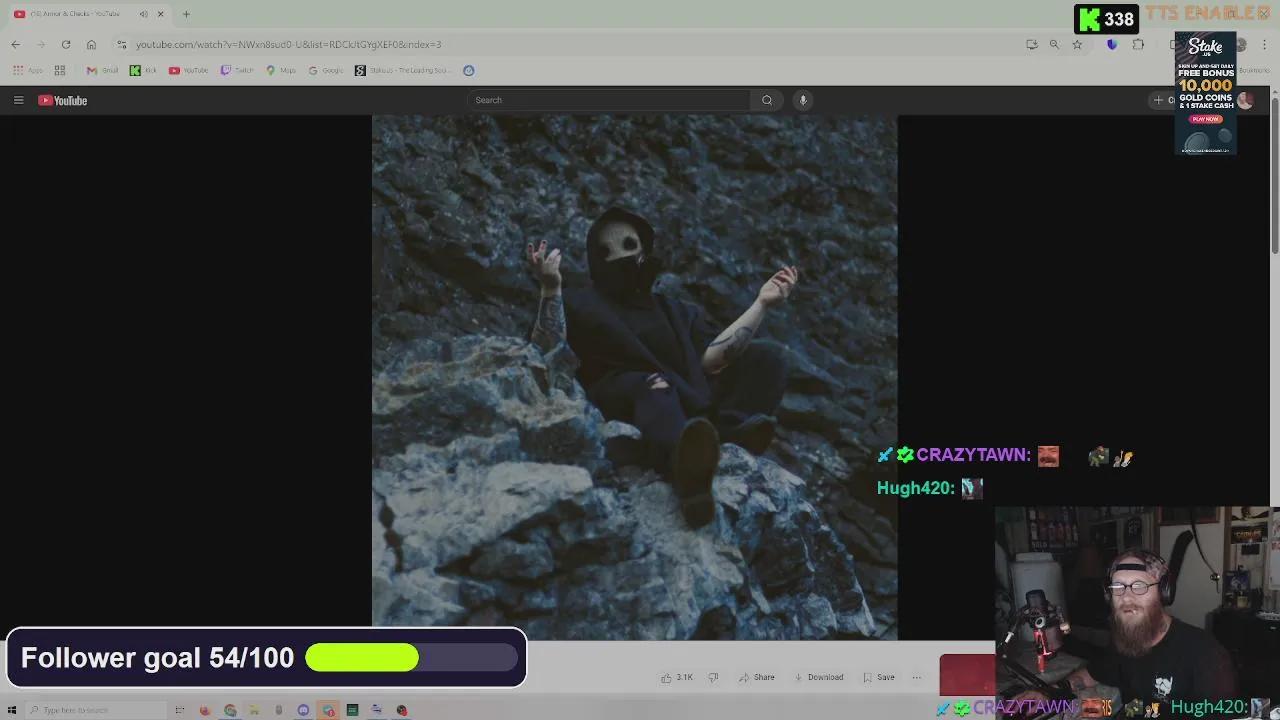Open the site information icon beside the URL

tap(121, 44)
